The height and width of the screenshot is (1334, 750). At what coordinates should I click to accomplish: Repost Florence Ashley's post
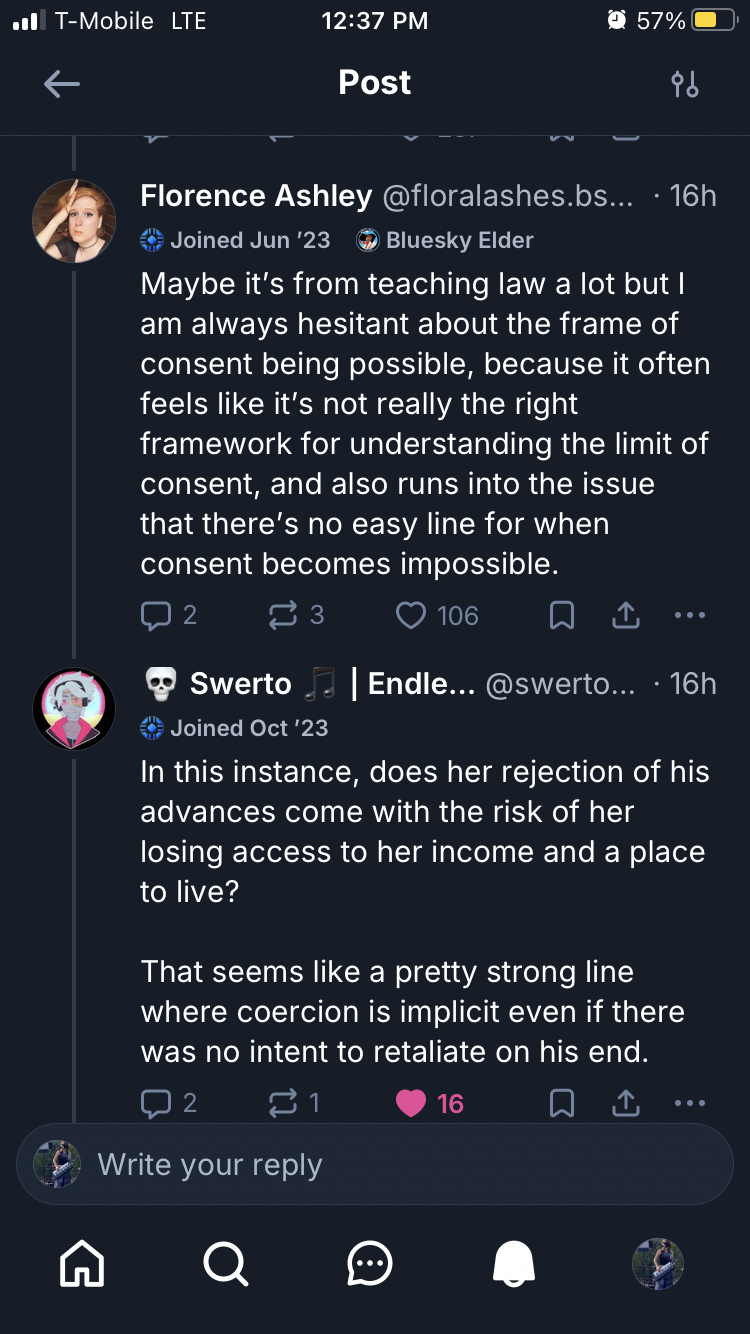[x=283, y=615]
